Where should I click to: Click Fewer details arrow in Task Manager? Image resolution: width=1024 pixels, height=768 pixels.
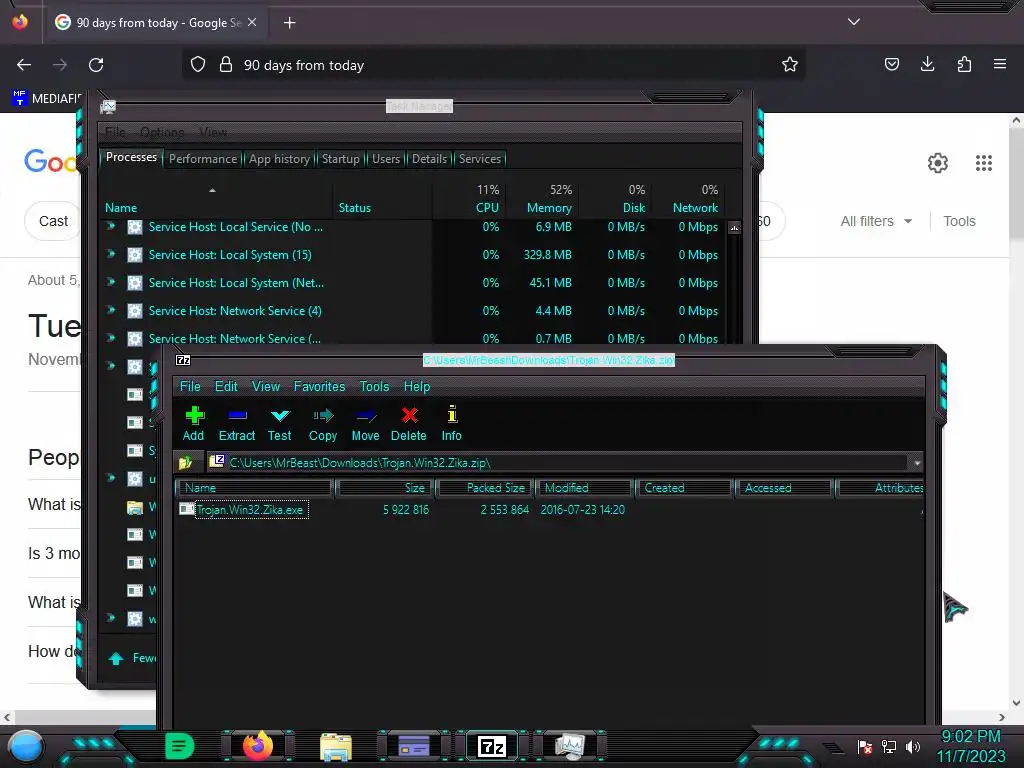coord(116,658)
